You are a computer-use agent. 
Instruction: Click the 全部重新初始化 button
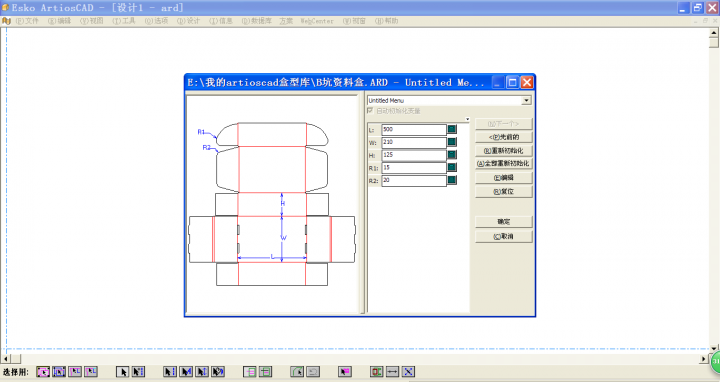click(504, 163)
